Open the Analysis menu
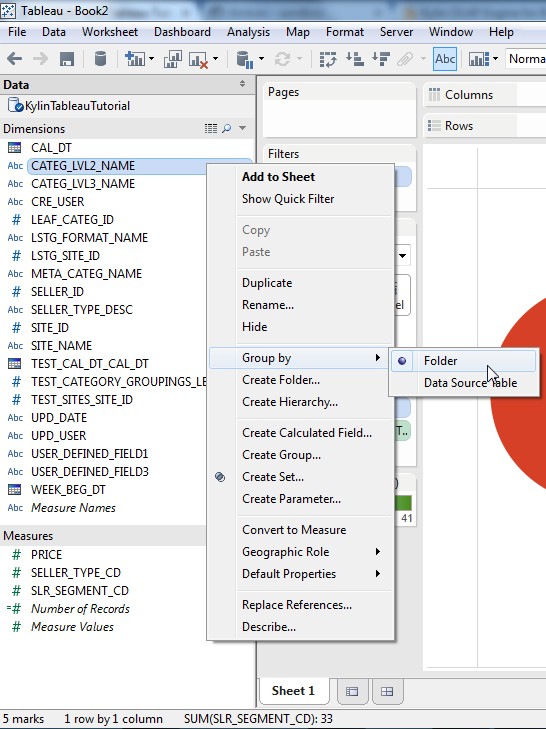Image resolution: width=546 pixels, height=729 pixels. pos(248,32)
